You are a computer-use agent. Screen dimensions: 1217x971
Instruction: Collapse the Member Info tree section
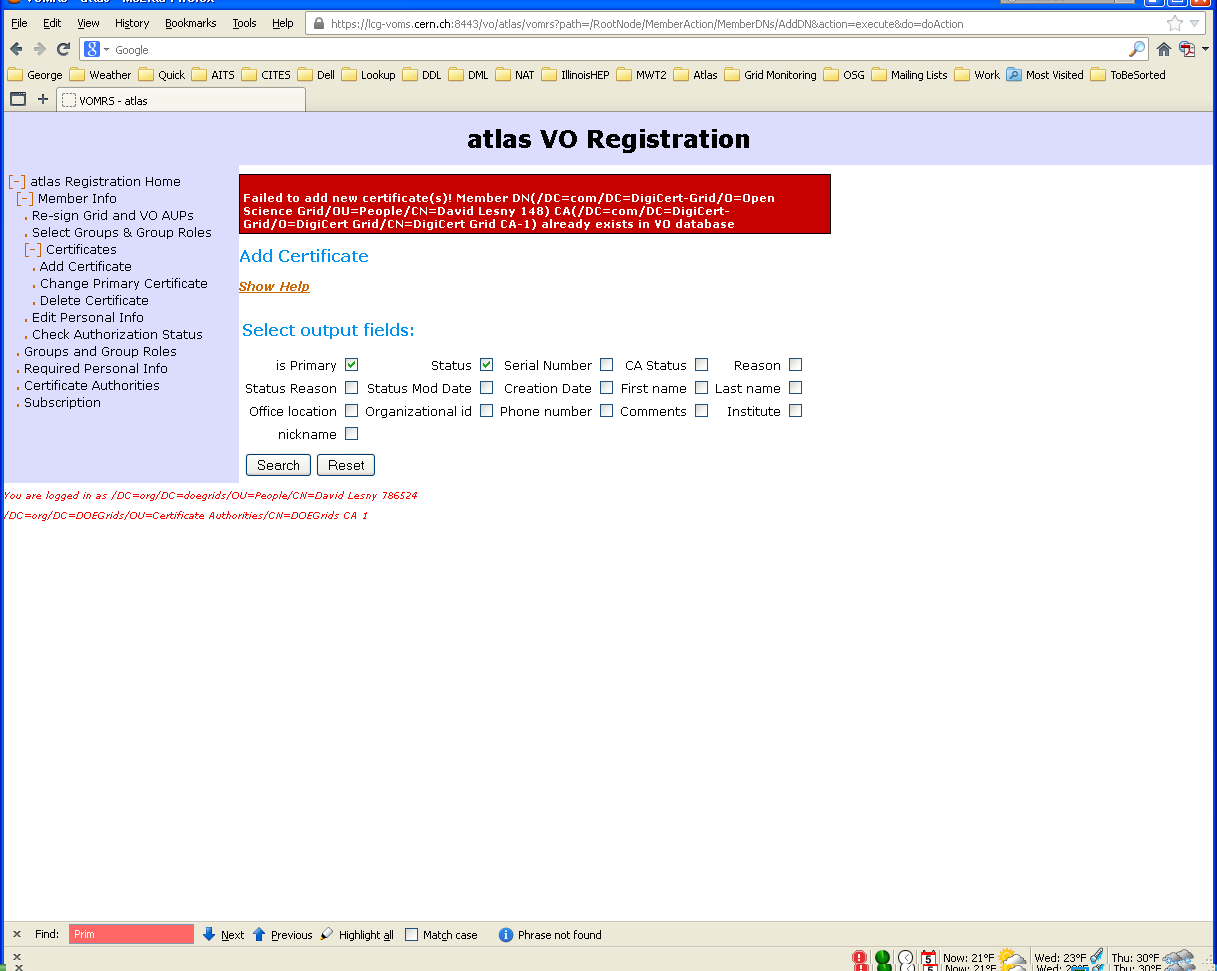click(x=25, y=199)
